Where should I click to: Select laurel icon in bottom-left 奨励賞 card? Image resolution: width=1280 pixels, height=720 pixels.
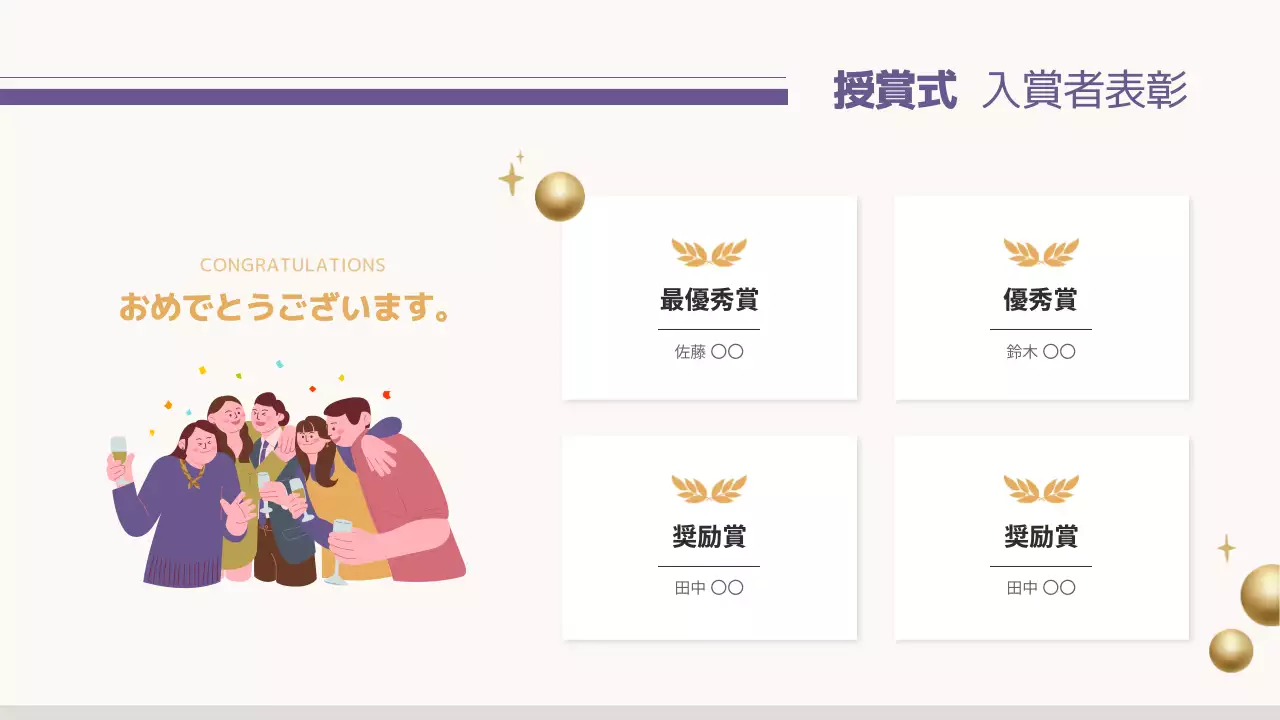pyautogui.click(x=709, y=489)
